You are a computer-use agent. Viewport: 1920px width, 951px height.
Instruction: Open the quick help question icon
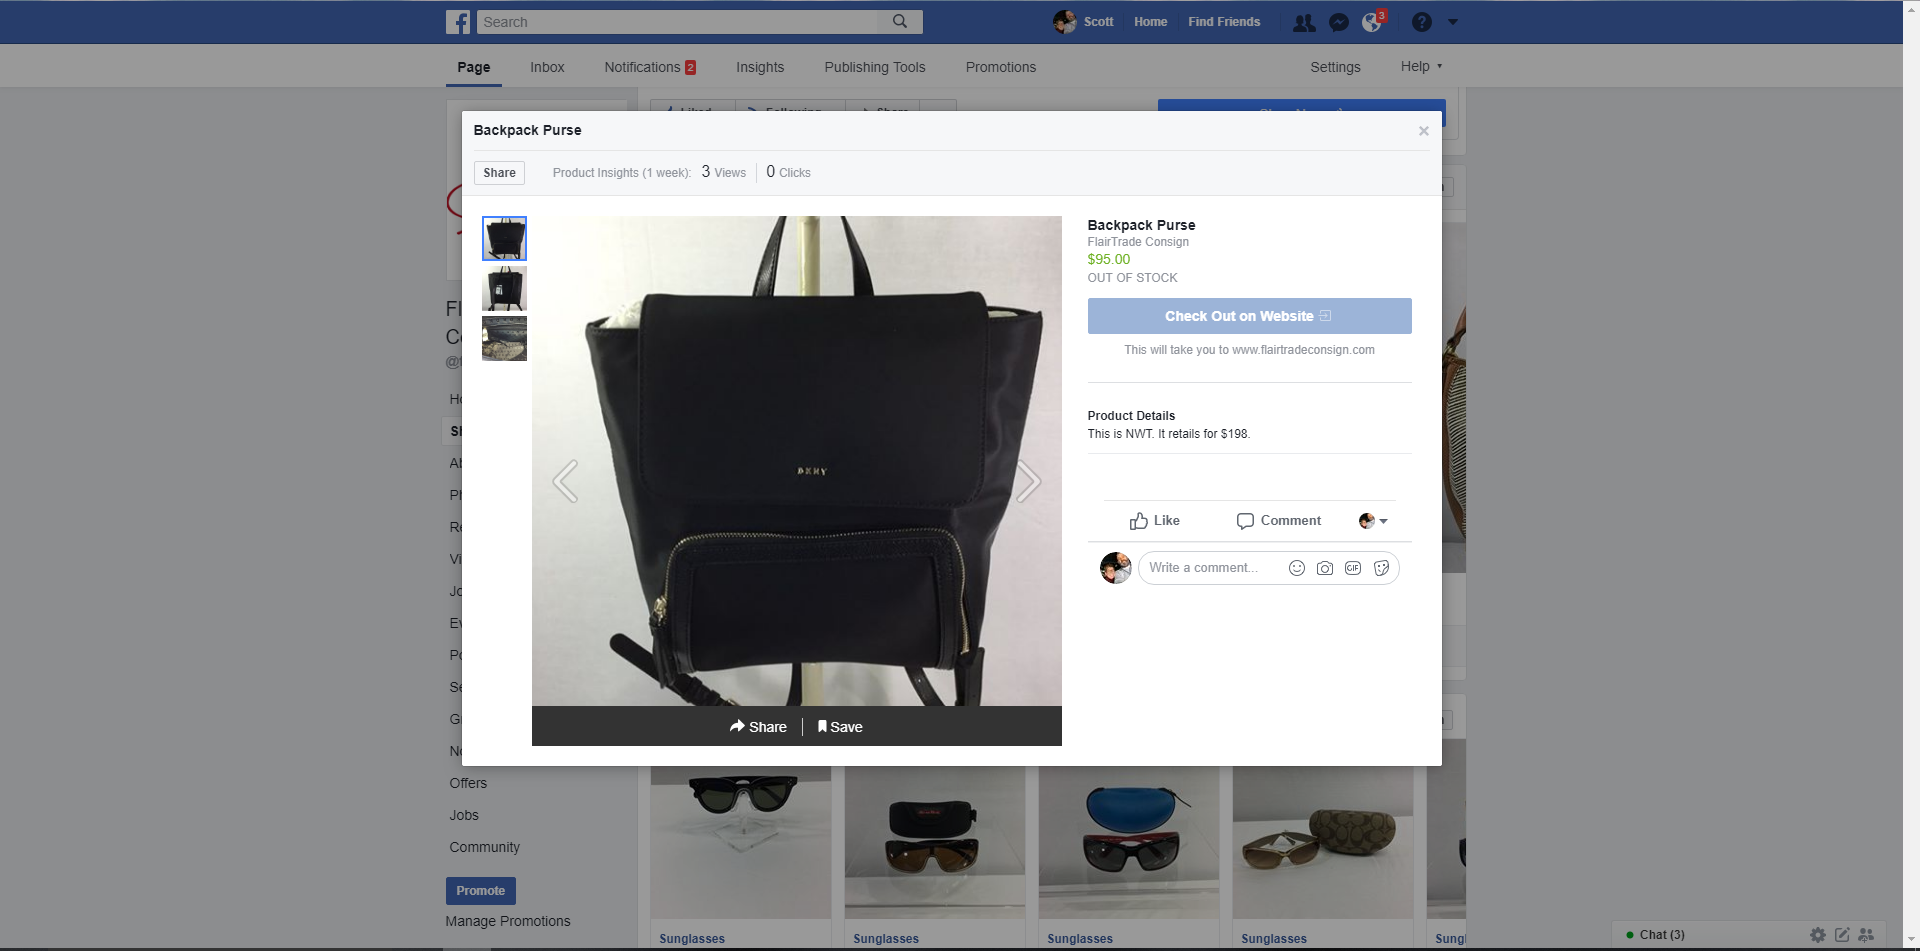pos(1422,22)
